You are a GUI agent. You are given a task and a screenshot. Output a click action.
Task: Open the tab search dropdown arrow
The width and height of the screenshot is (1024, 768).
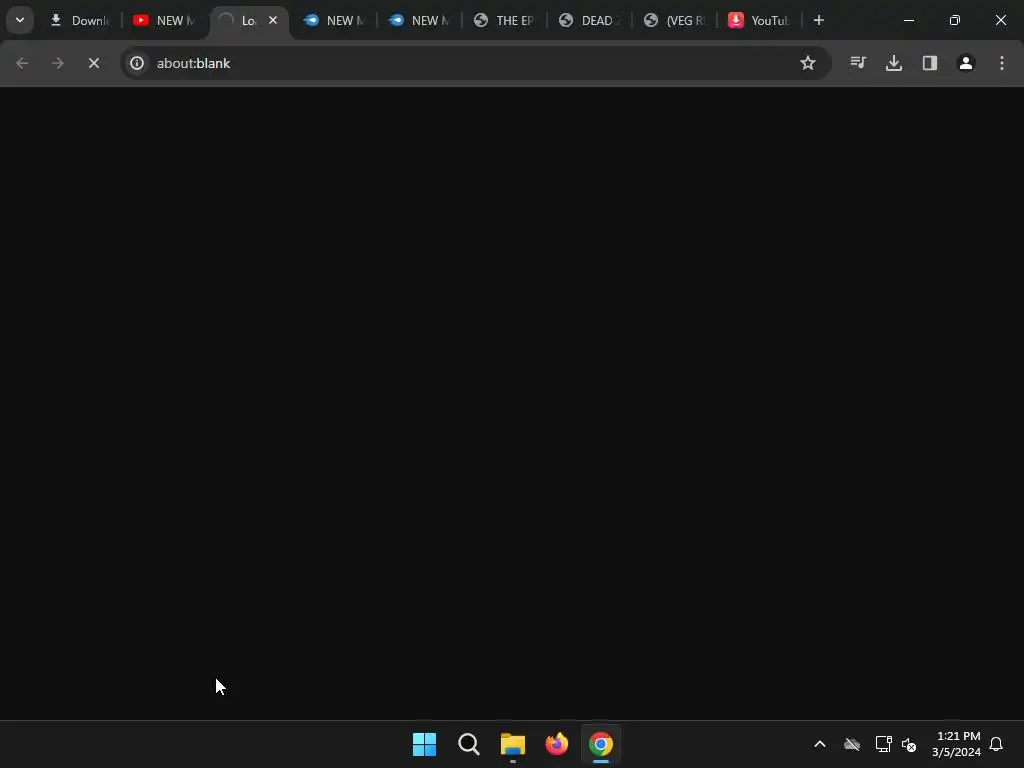pos(20,20)
